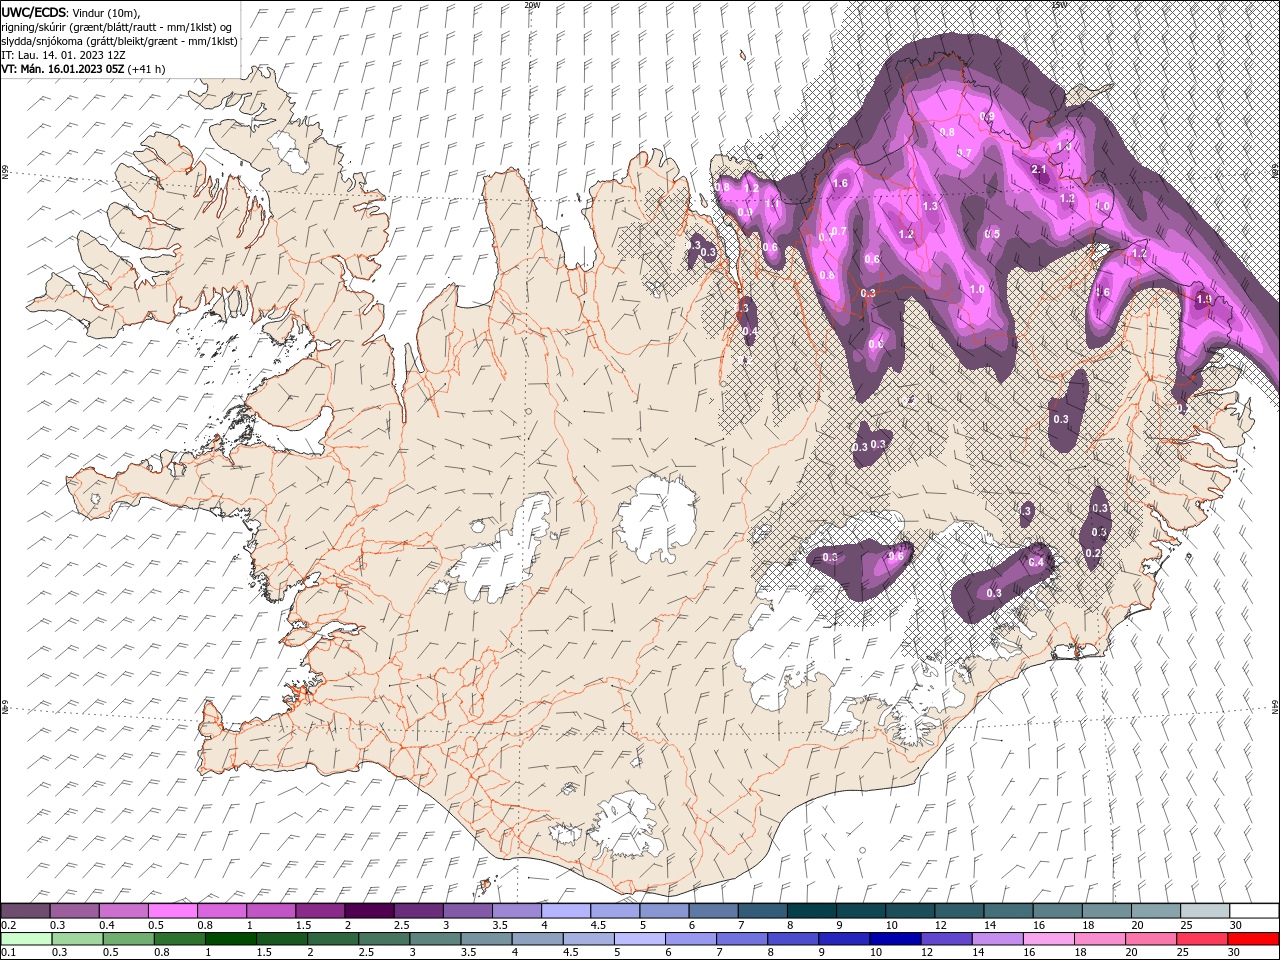Click the 'rigning/skúrir' legend description line
Screen dimensions: 1280x960
tap(116, 27)
